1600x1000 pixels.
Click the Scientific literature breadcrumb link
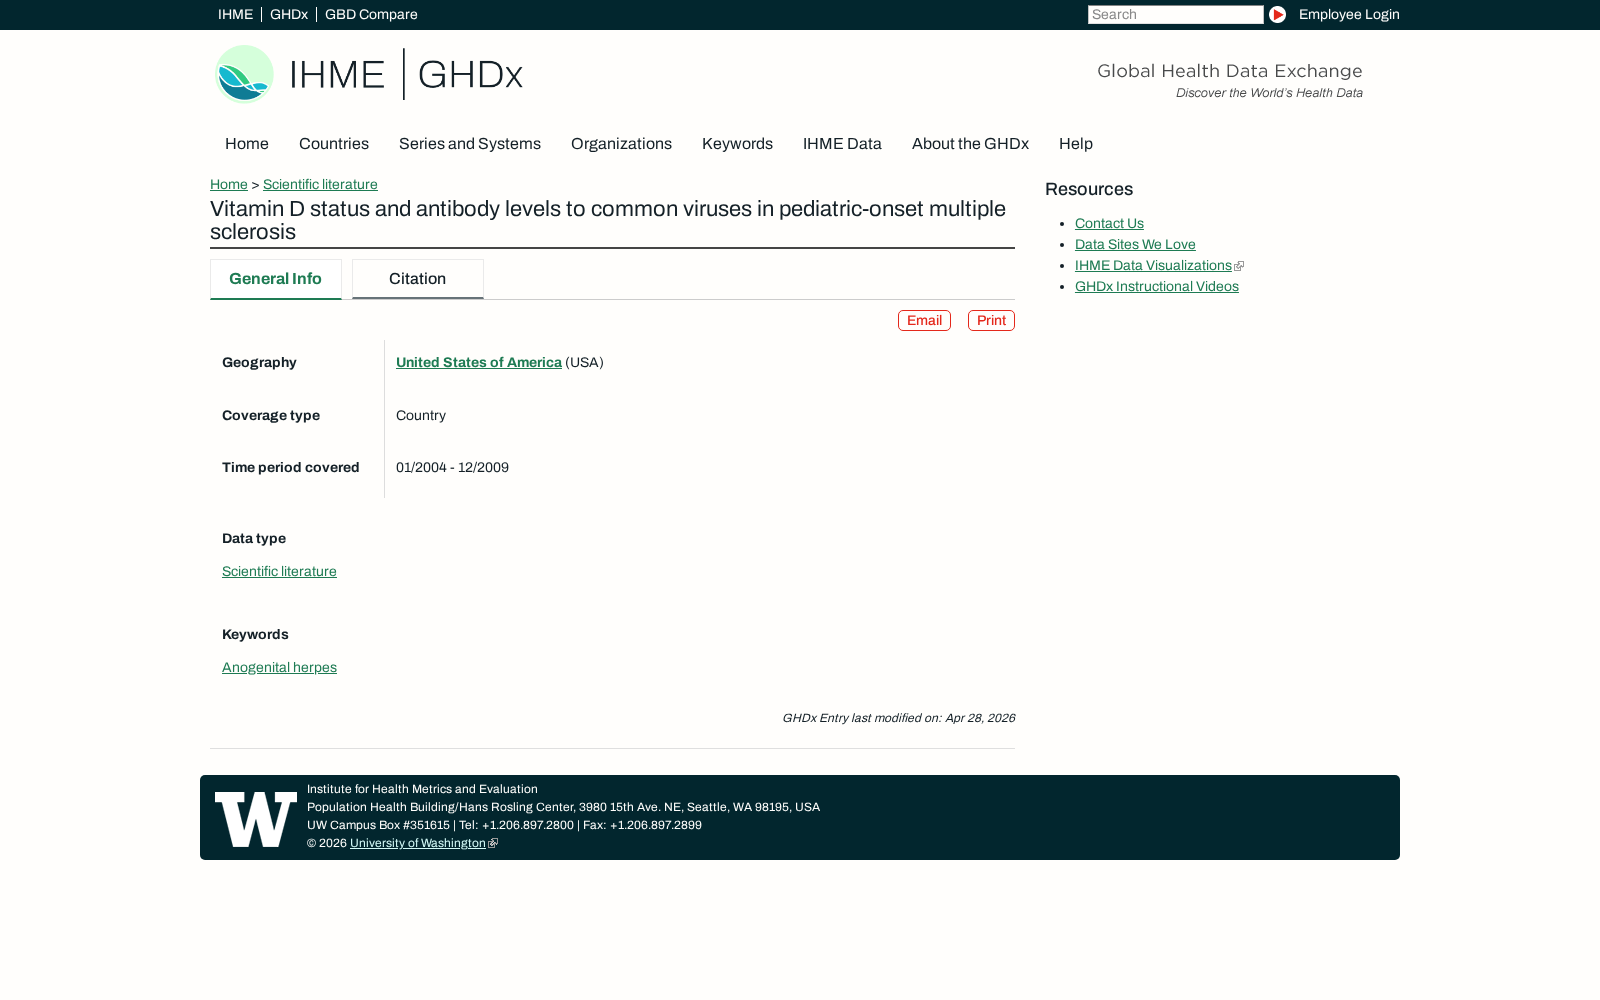coord(320,185)
